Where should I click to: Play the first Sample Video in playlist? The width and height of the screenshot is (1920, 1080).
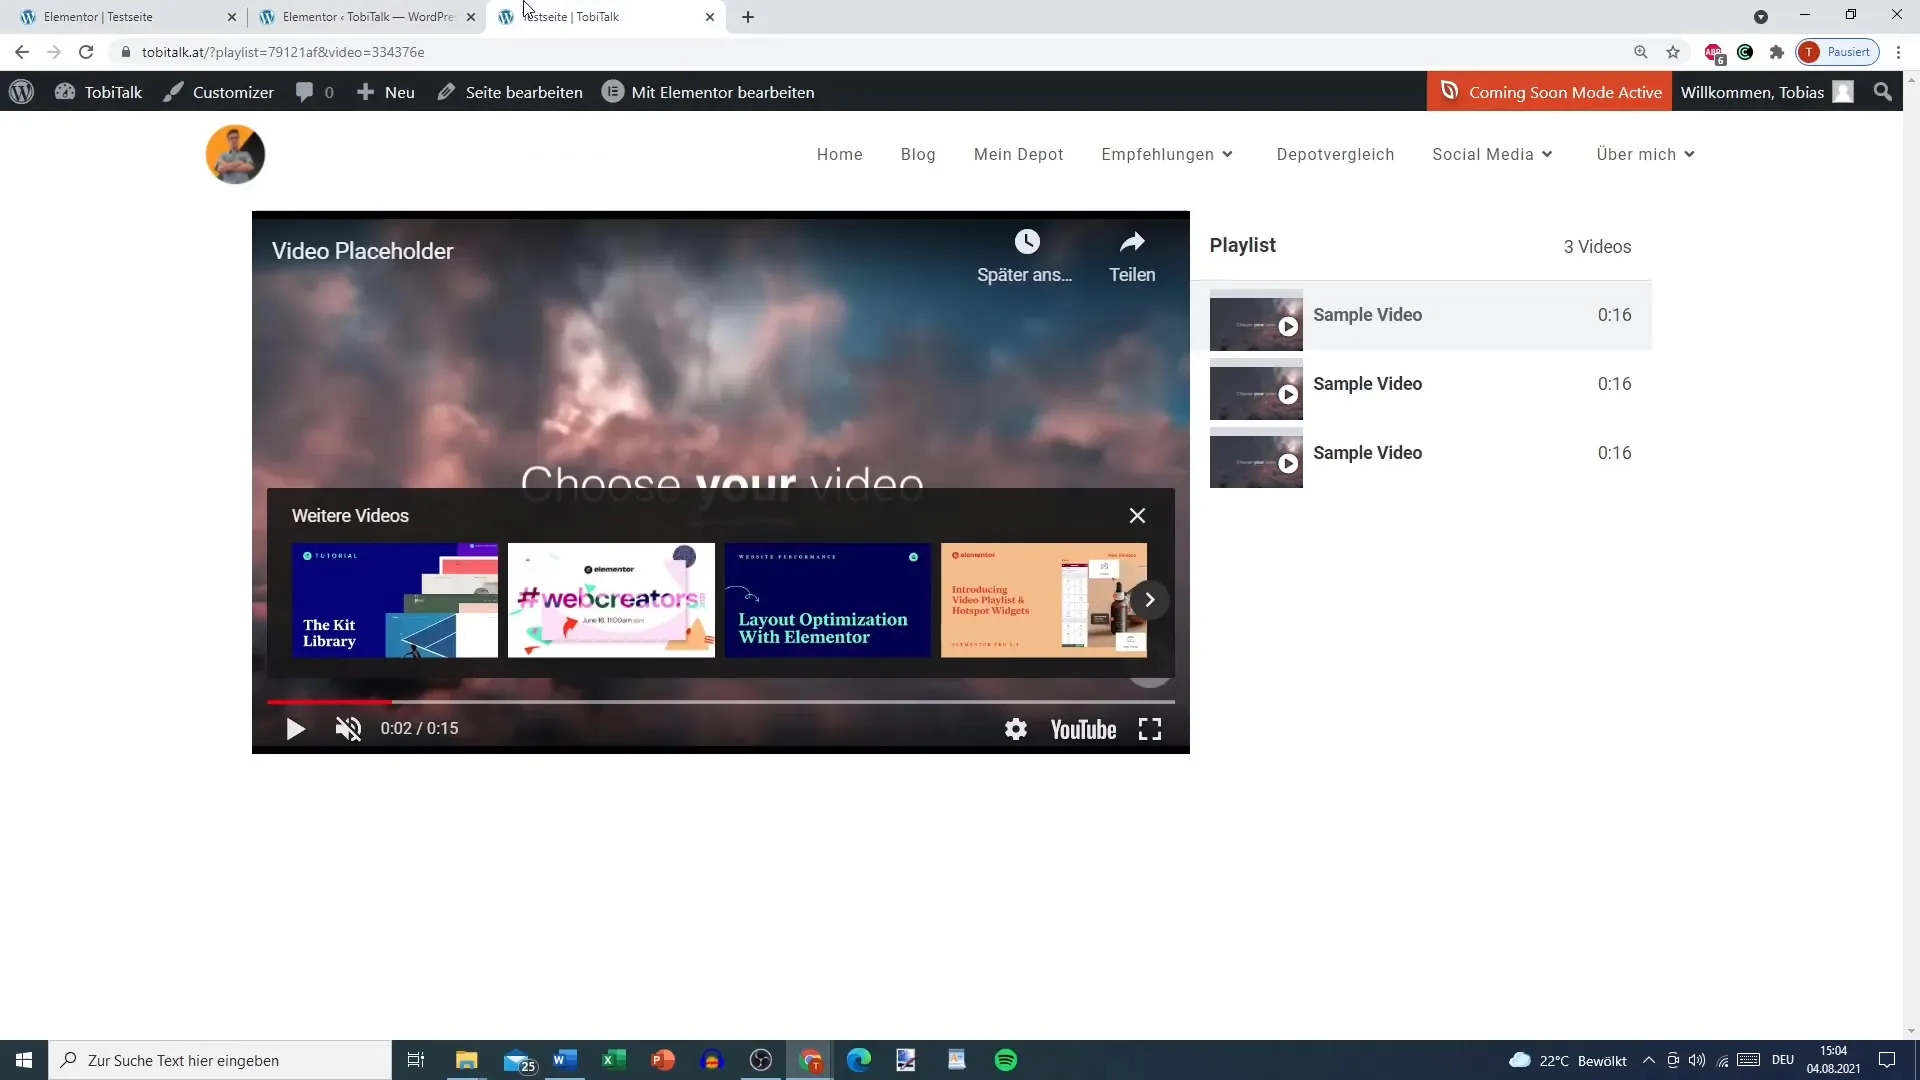tap(1421, 315)
